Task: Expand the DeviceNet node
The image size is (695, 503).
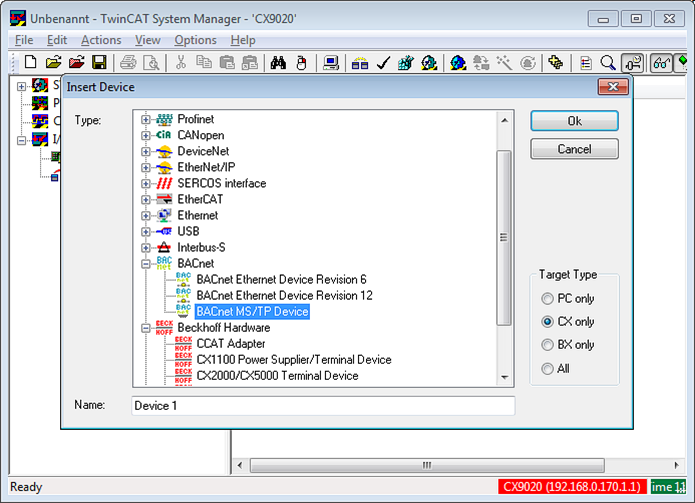Action: click(x=145, y=152)
